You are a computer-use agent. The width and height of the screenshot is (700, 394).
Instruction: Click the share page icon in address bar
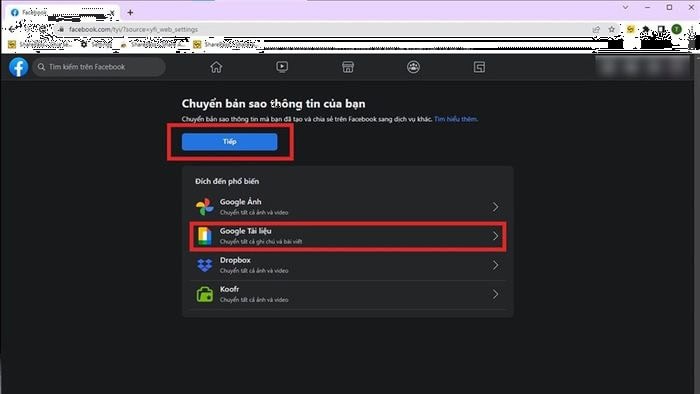coord(596,29)
